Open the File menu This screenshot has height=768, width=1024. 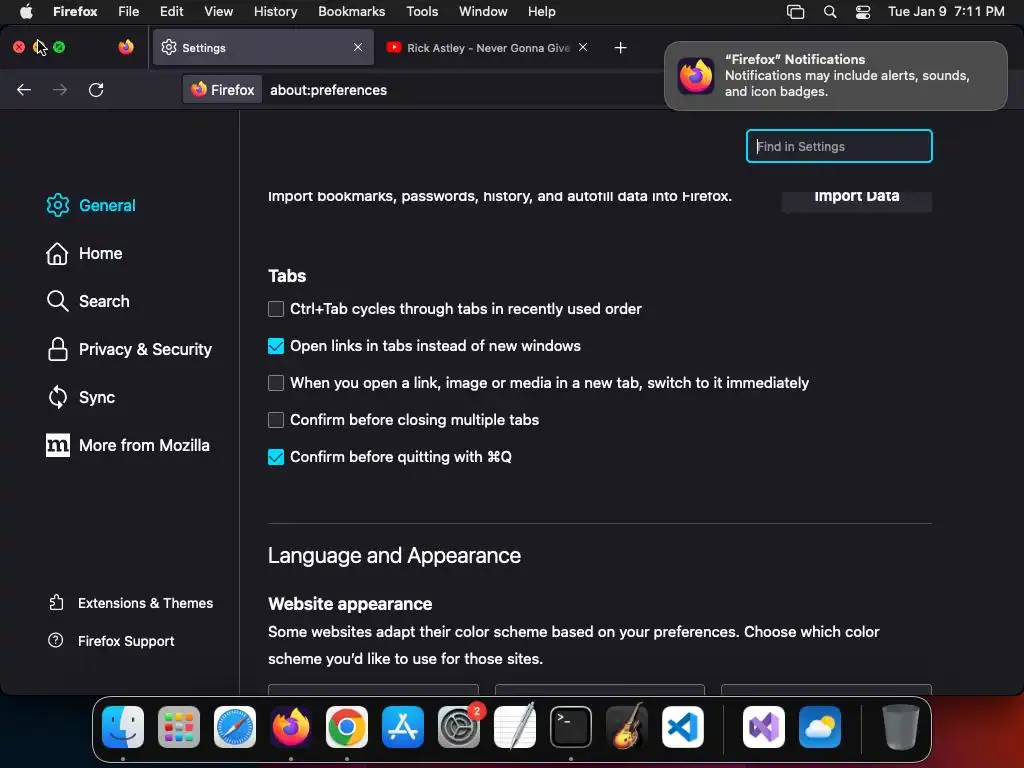pos(129,11)
